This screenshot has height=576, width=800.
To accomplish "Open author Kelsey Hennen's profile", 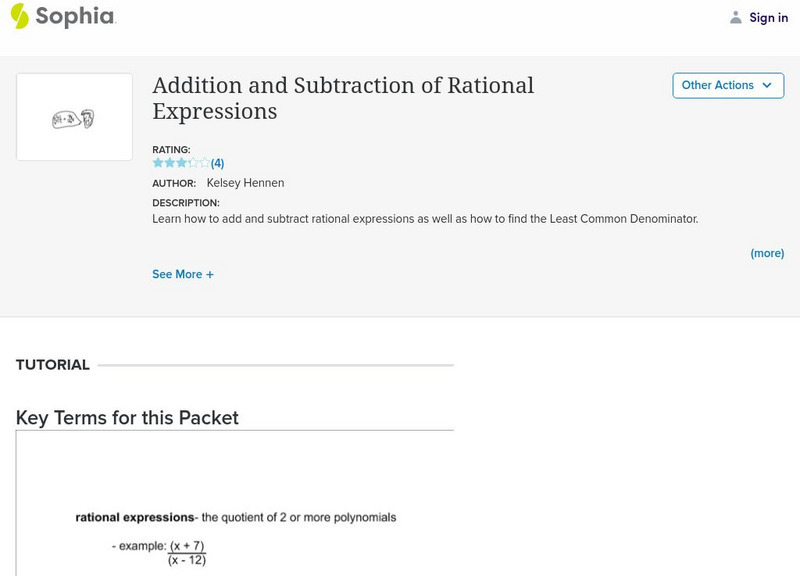I will tap(245, 183).
